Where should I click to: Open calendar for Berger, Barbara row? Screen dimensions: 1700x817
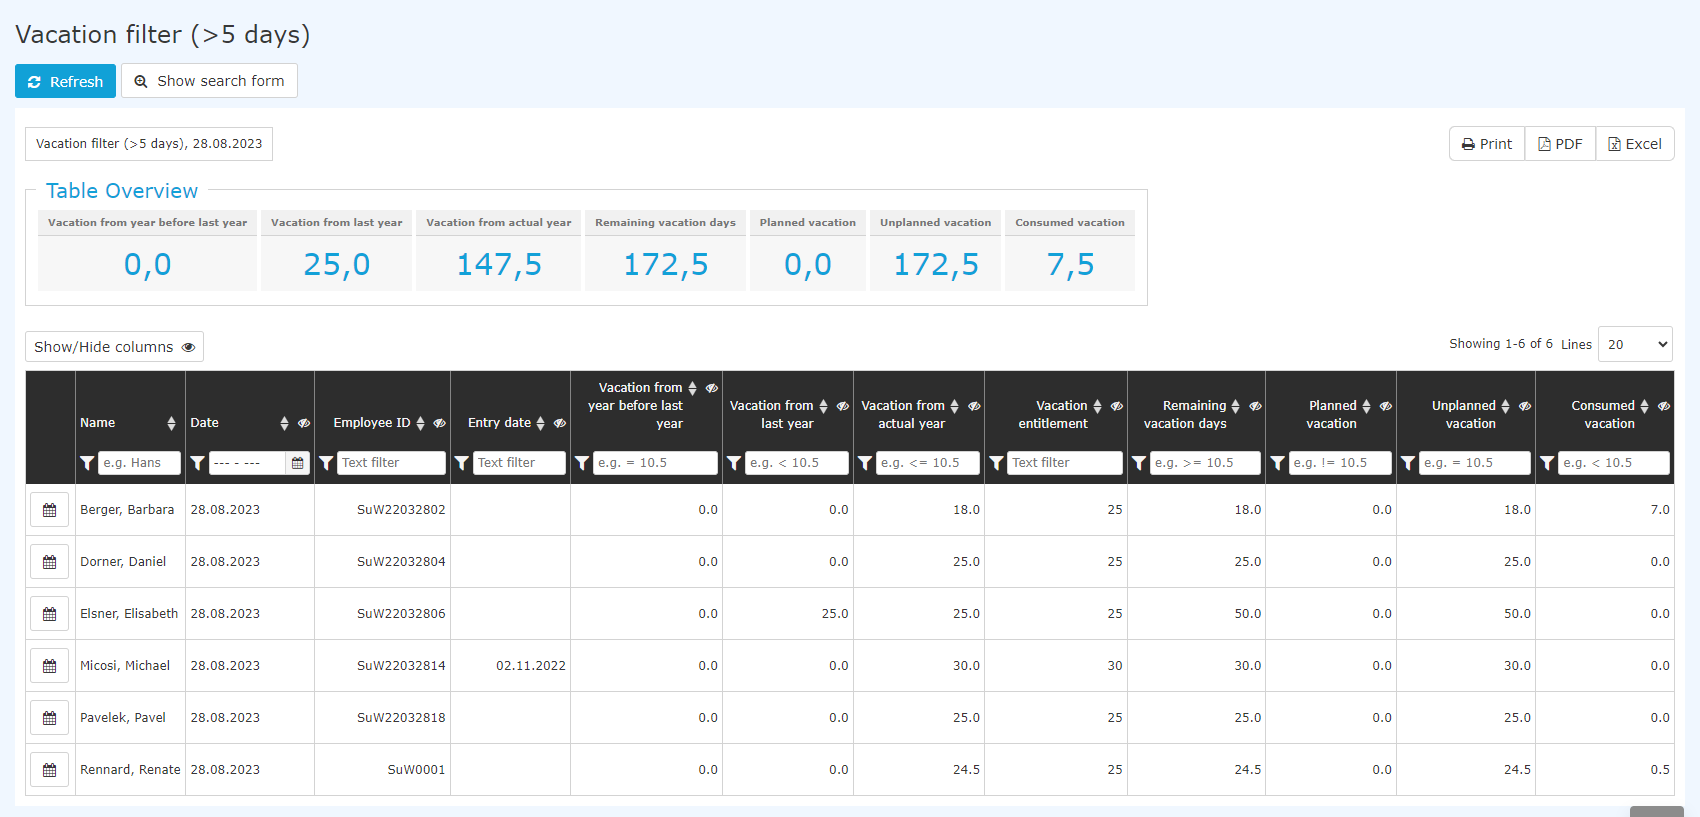tap(49, 510)
